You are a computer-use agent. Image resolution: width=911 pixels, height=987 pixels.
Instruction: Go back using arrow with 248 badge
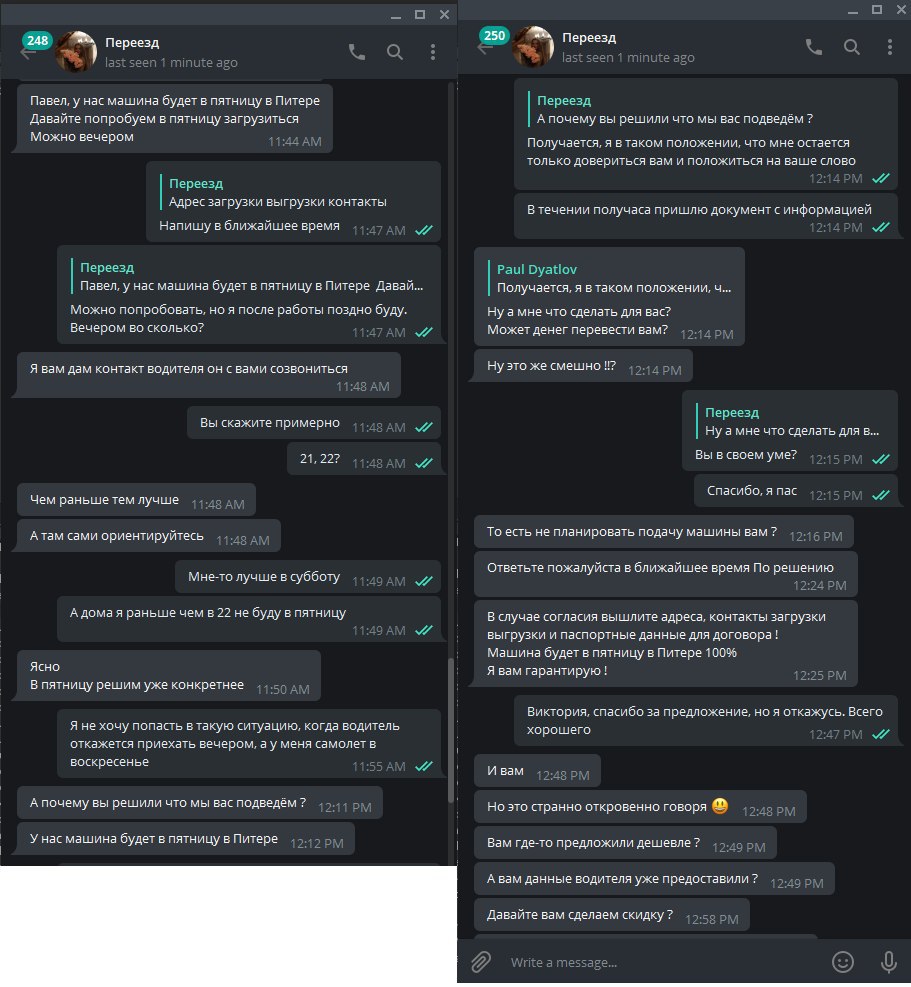(28, 53)
